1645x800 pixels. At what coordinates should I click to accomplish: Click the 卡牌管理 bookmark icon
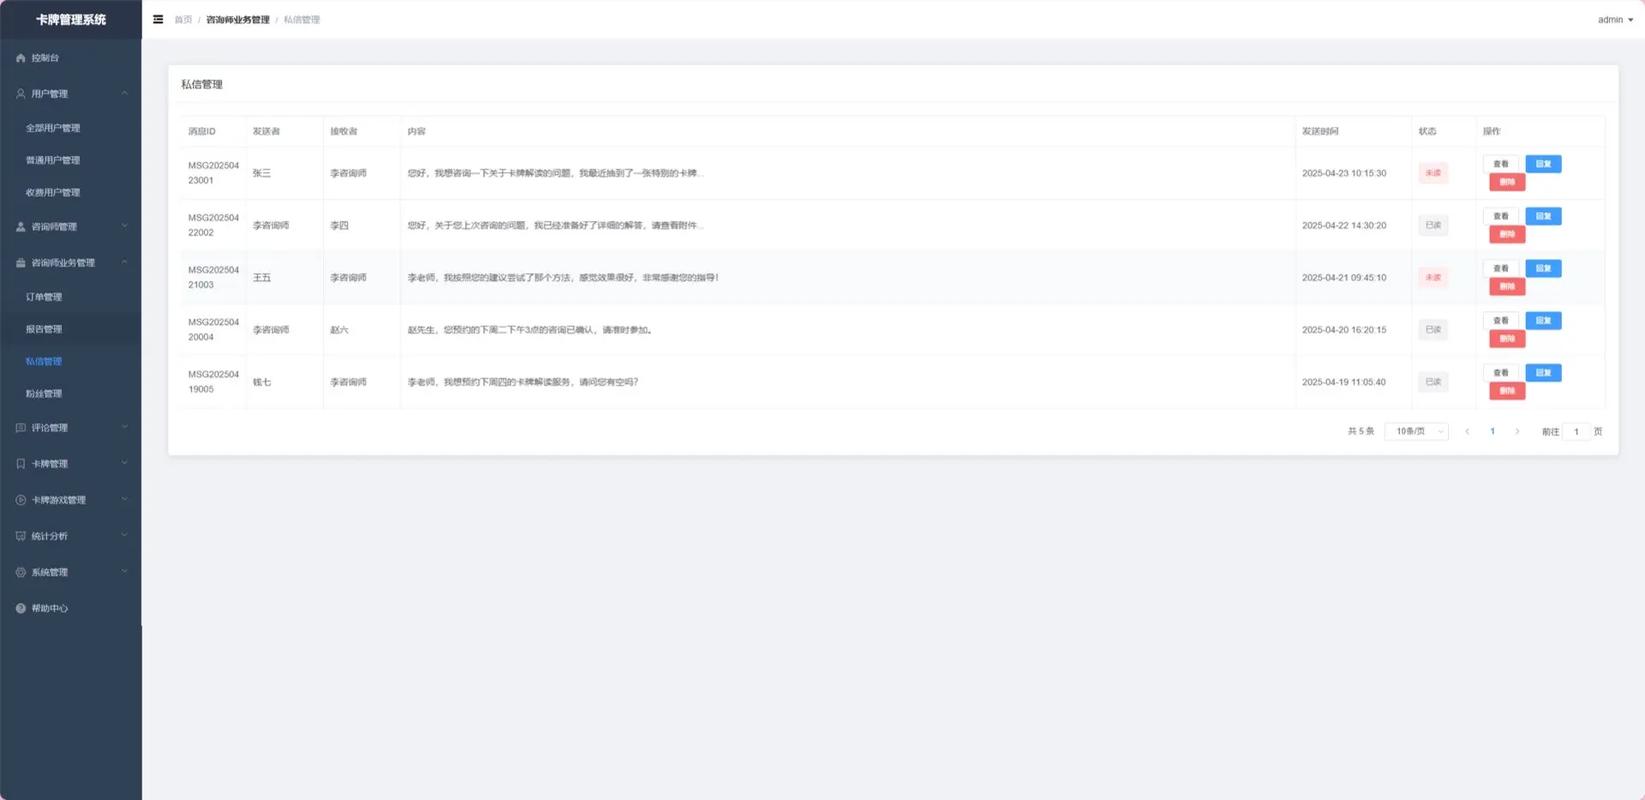click(x=21, y=464)
